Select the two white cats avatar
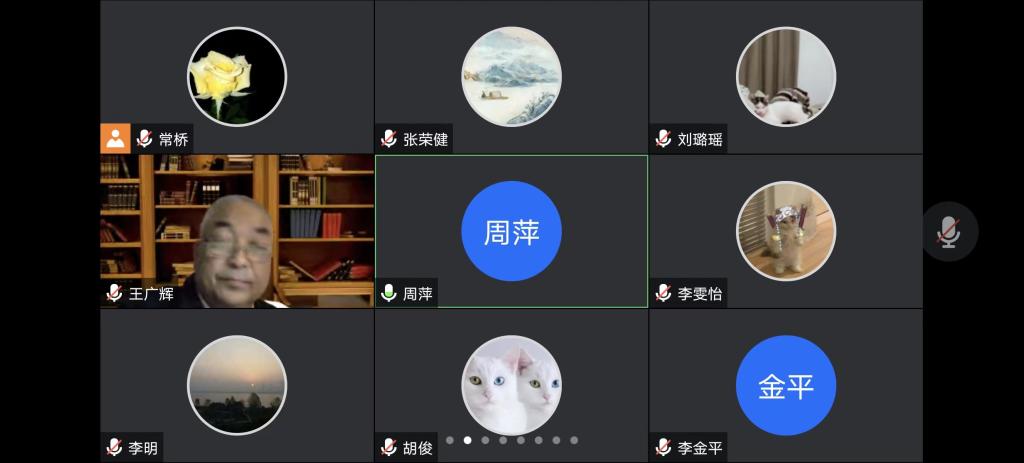 pos(511,385)
